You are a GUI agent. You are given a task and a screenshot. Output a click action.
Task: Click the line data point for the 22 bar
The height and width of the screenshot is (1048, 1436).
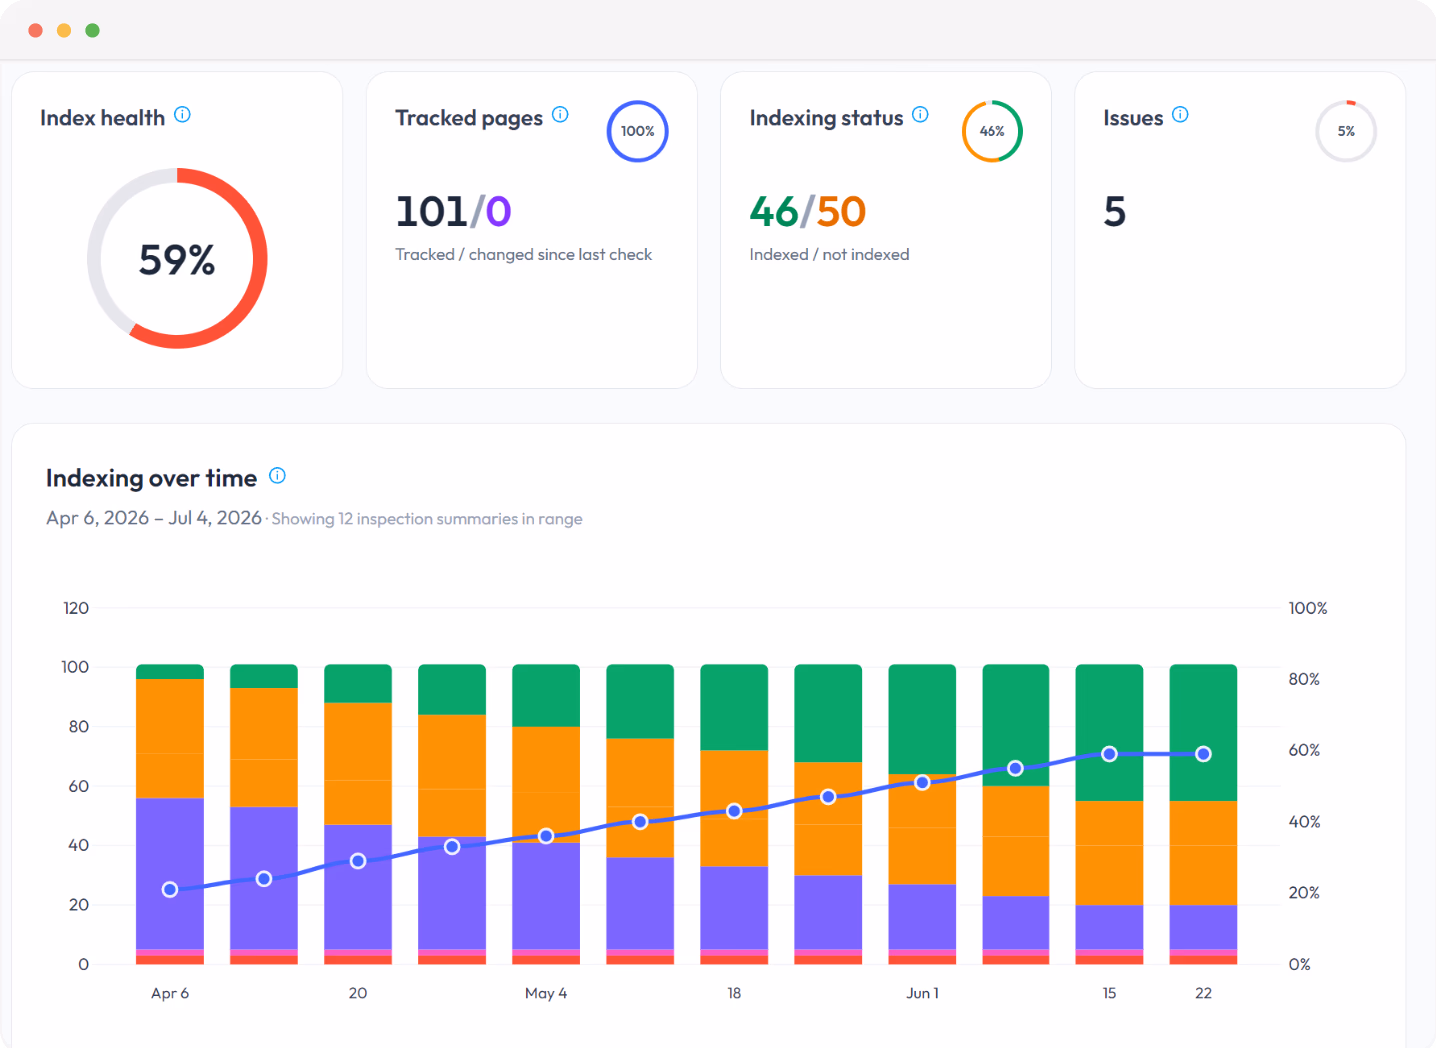(1203, 754)
